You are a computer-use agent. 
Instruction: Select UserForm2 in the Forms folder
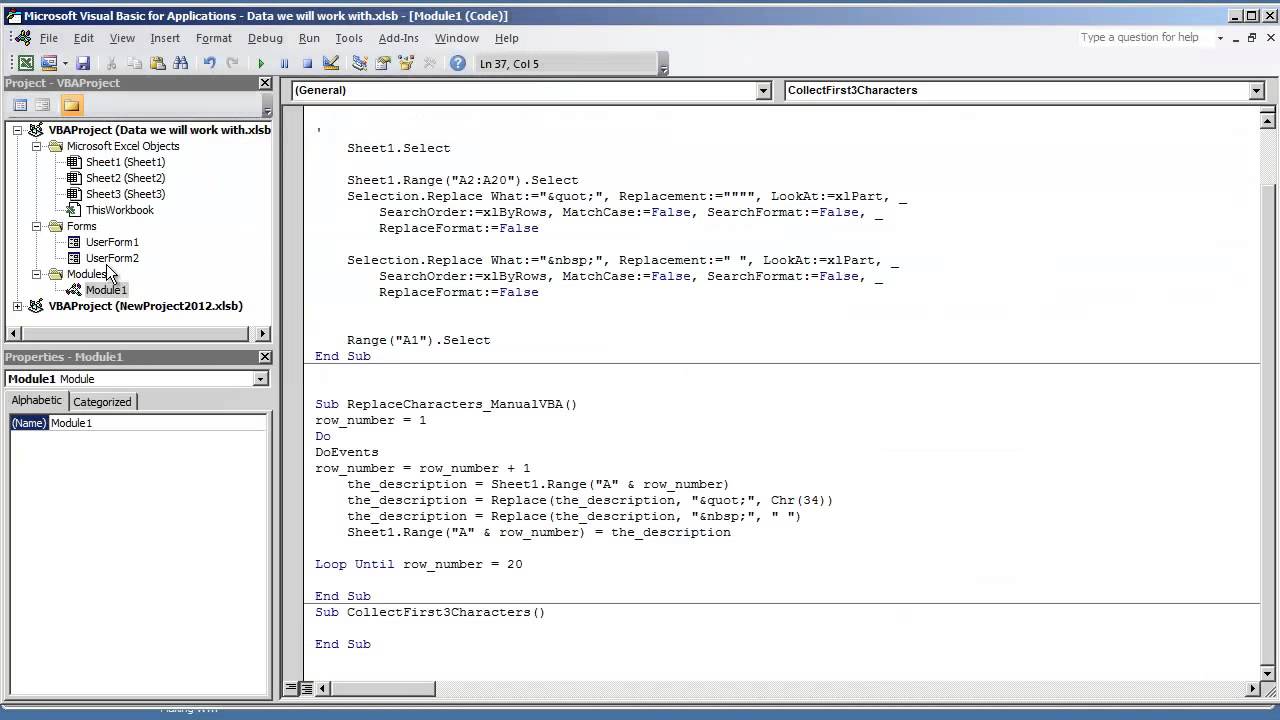tap(112, 258)
